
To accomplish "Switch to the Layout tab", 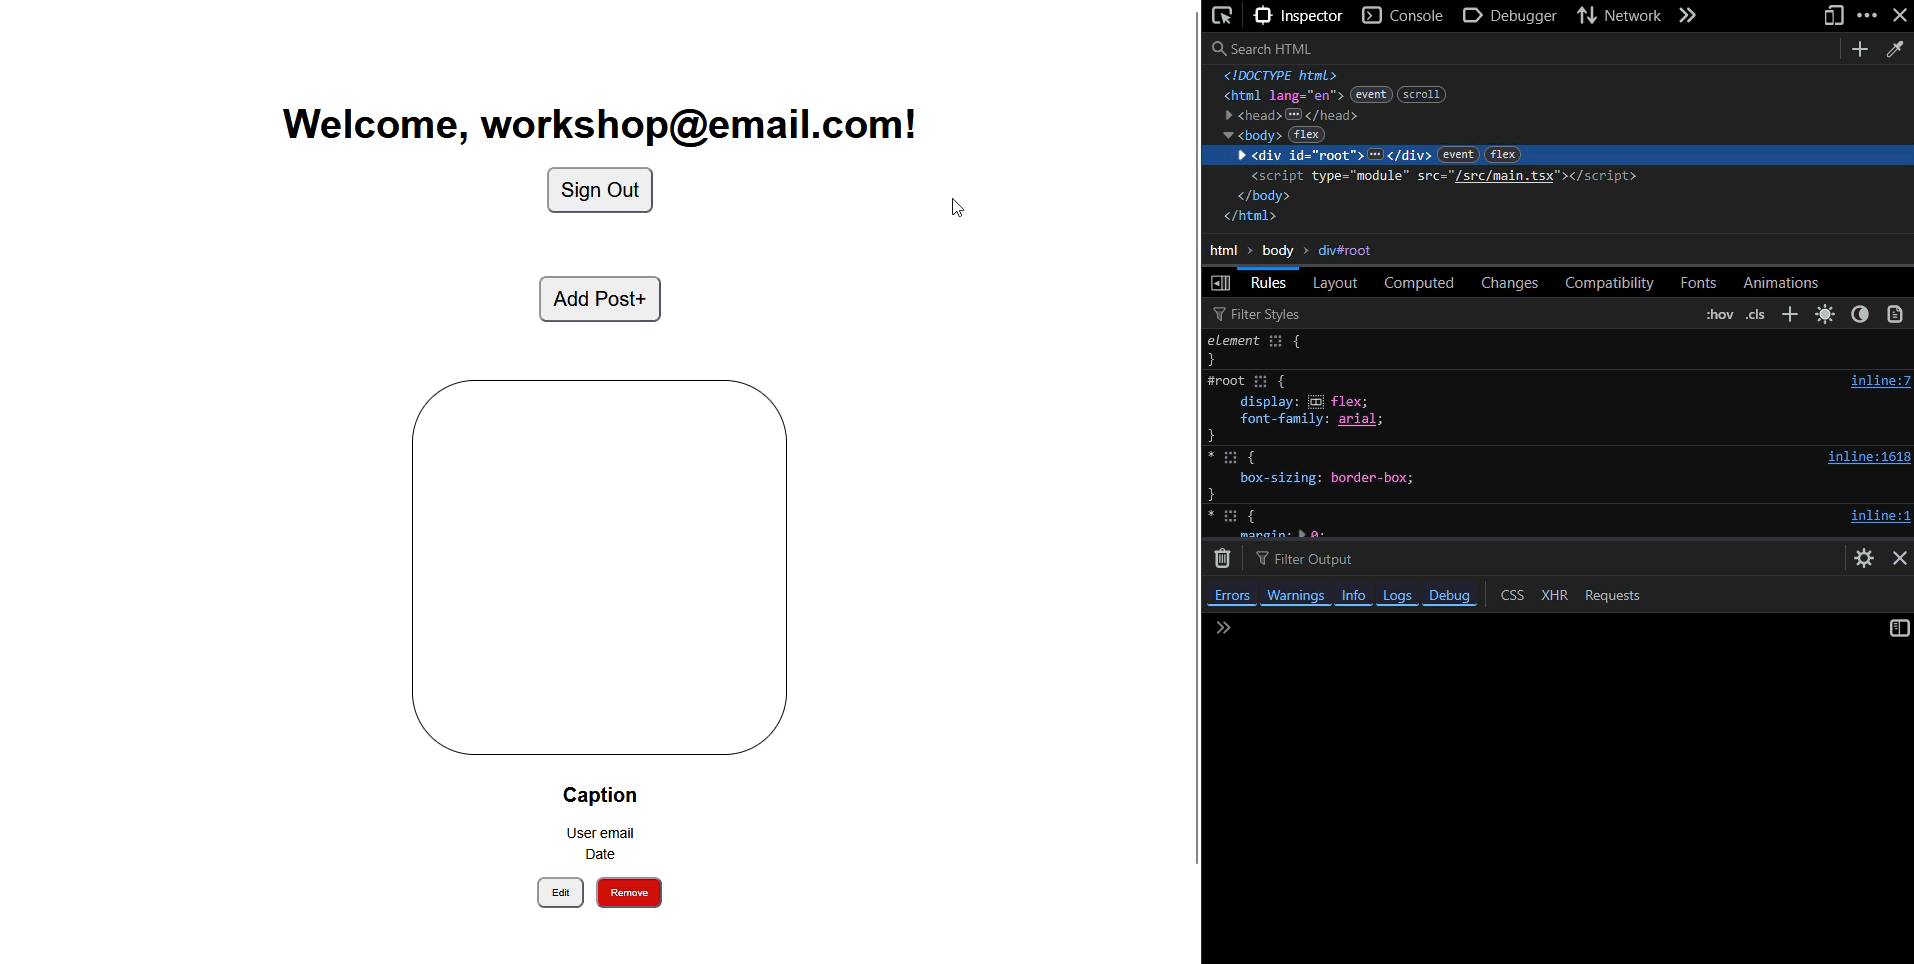I will coord(1335,283).
